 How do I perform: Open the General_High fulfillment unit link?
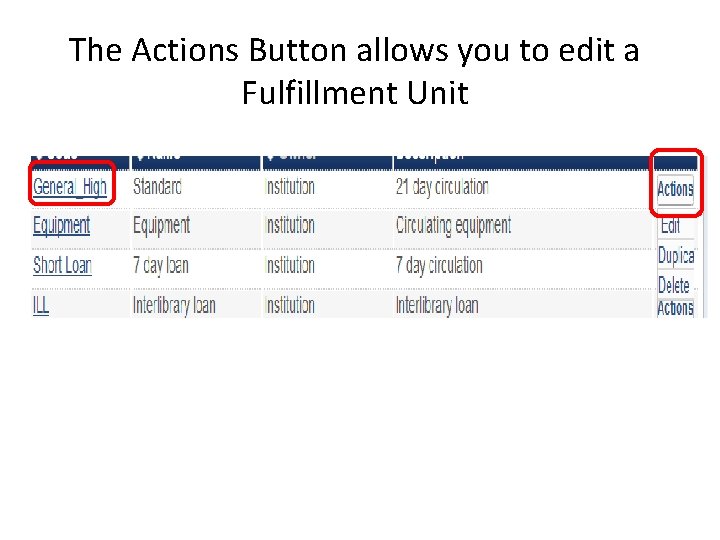[70, 187]
